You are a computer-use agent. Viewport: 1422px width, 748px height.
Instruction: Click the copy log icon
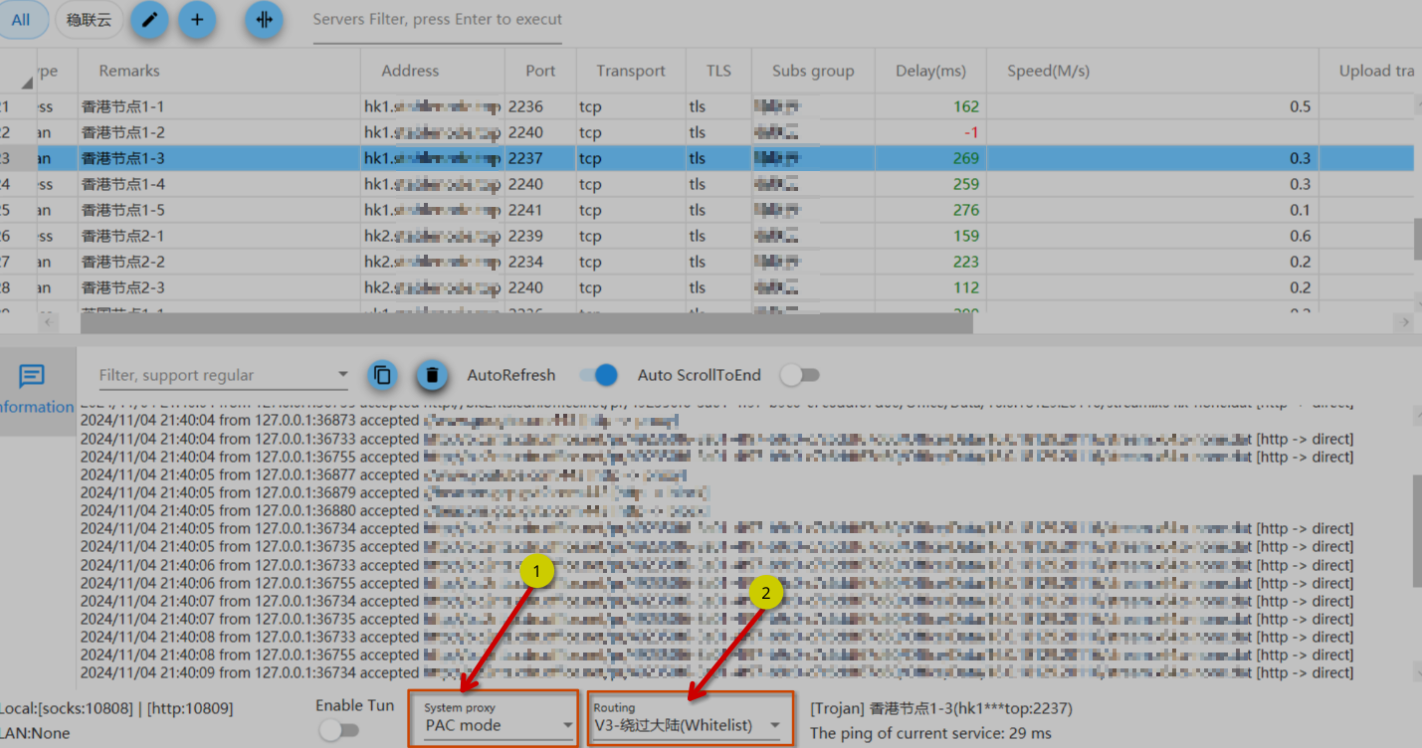point(382,375)
